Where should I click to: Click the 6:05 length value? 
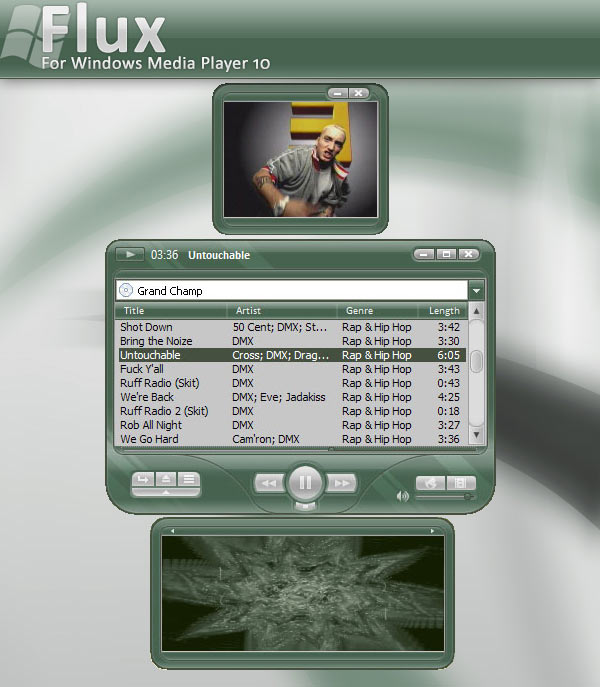[448, 355]
